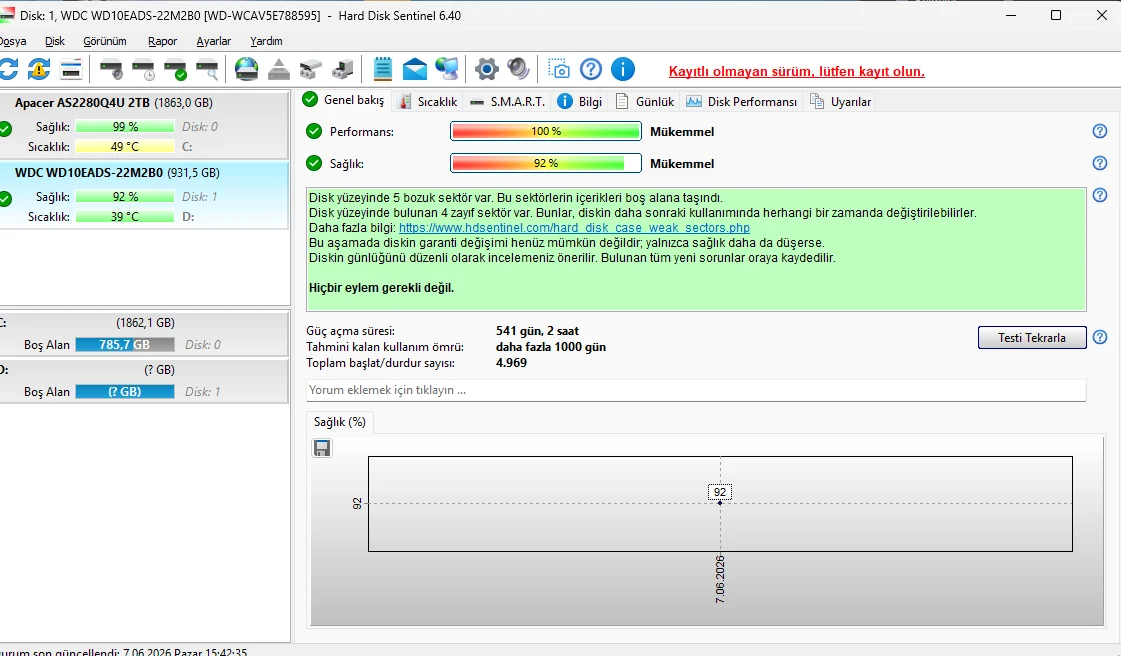Click the Testi Tekrarla button
The image size is (1121, 656).
pyautogui.click(x=1032, y=337)
